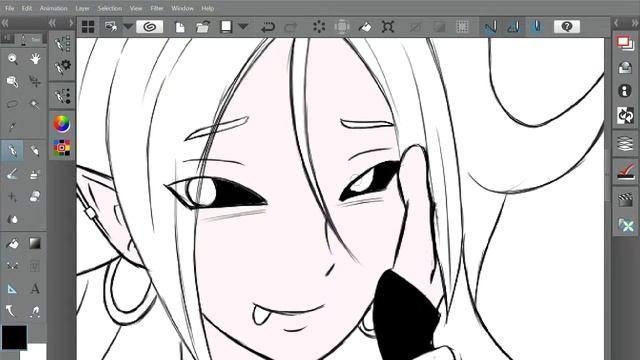Click the black main color swatch
Image resolution: width=640 pixels, height=360 pixels.
coord(14,338)
